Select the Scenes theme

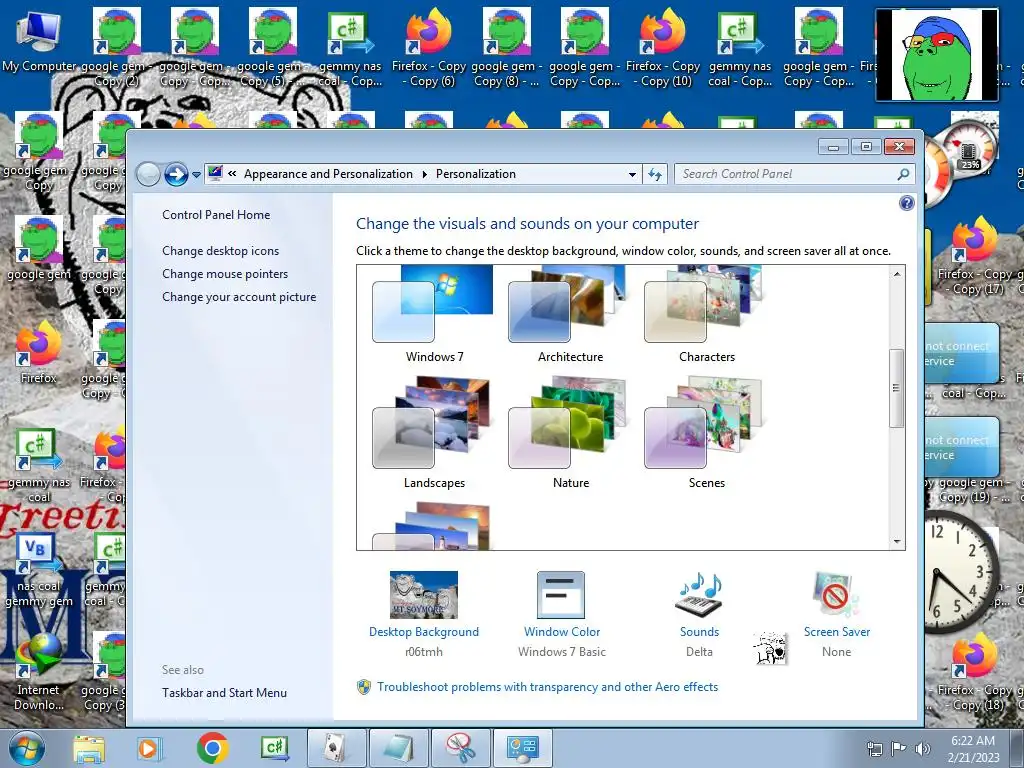[706, 432]
